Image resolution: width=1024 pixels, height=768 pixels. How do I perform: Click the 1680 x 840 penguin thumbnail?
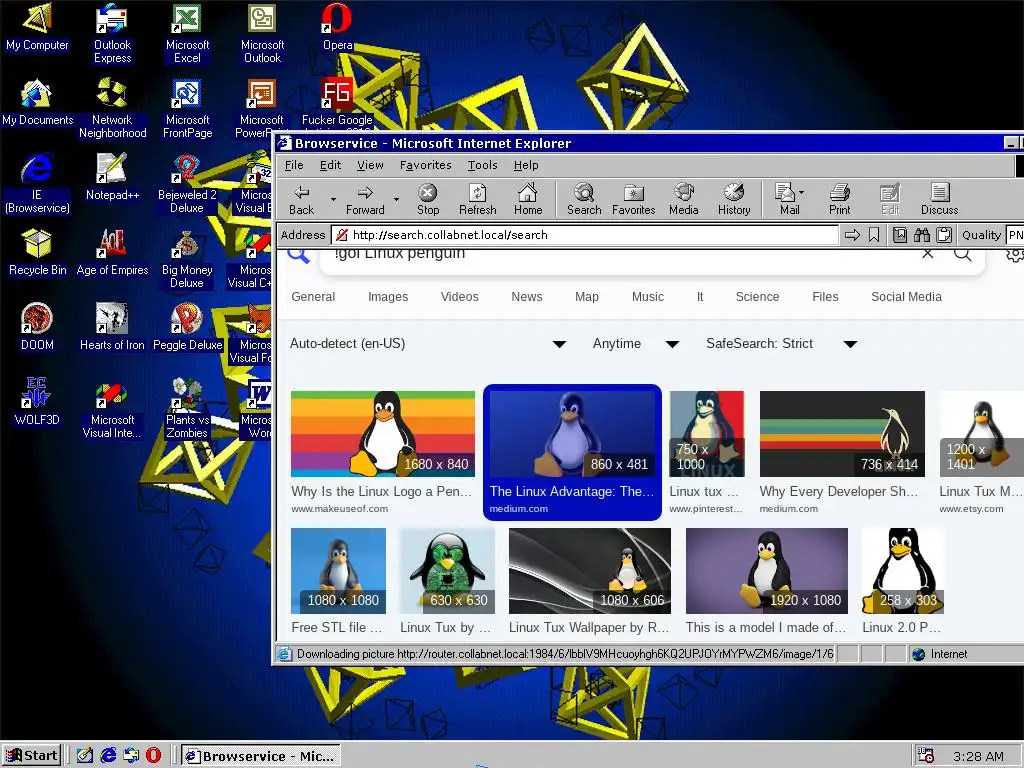coord(383,434)
